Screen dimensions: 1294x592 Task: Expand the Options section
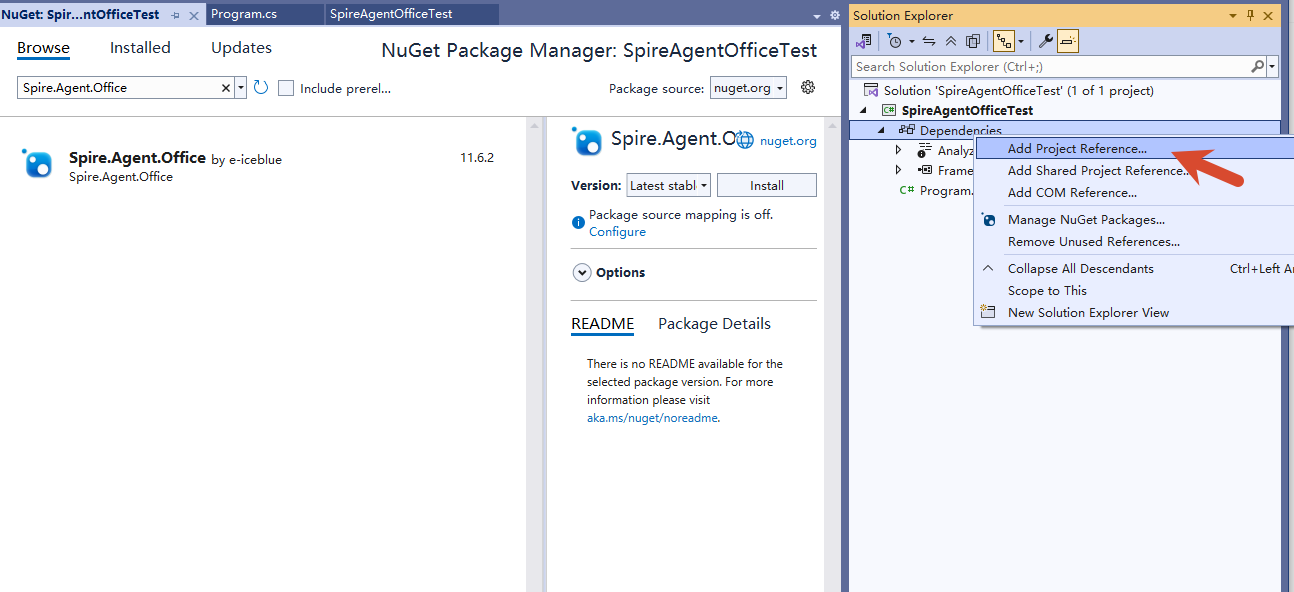point(581,272)
